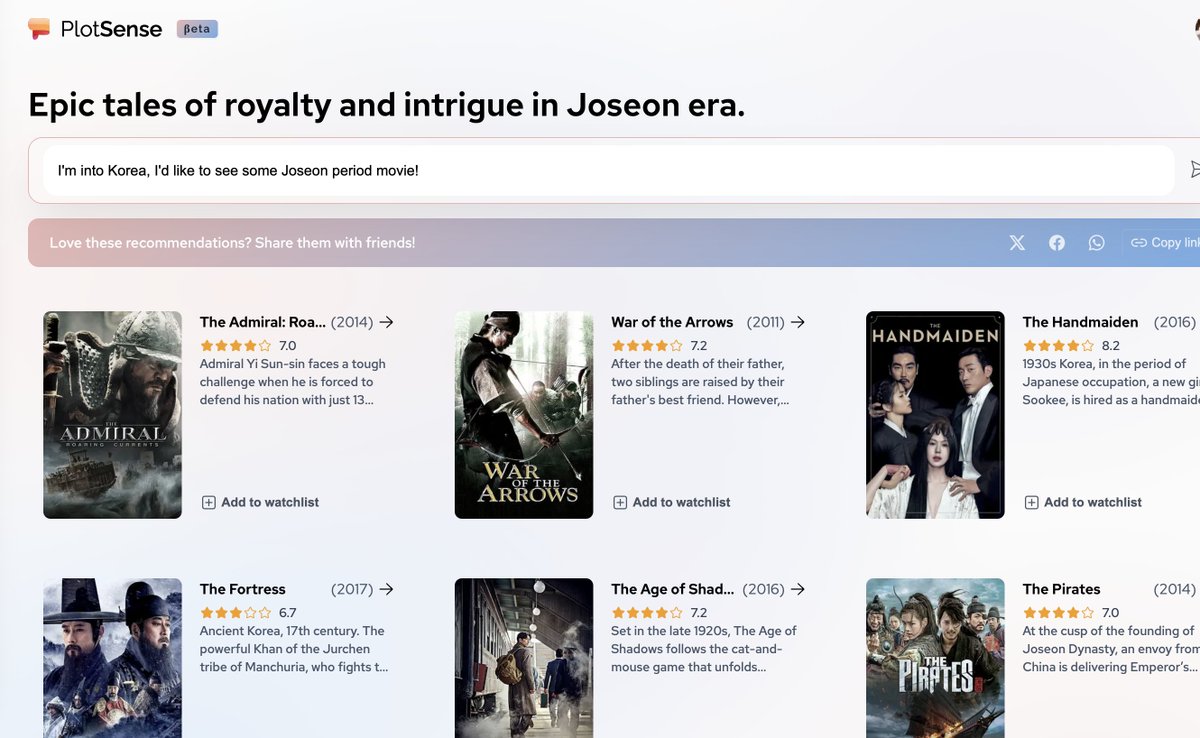Viewport: 1200px width, 738px height.
Task: Click The Age of Shadows 1920s description
Action: click(x=704, y=649)
